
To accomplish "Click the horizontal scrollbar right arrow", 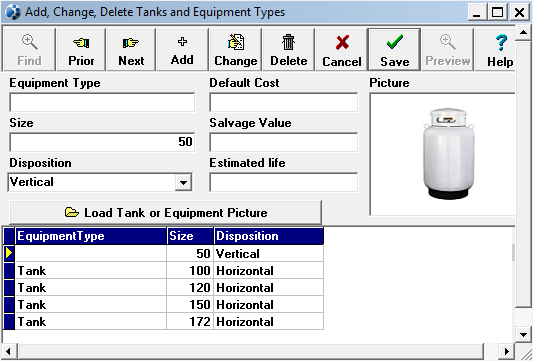I will (507, 351).
